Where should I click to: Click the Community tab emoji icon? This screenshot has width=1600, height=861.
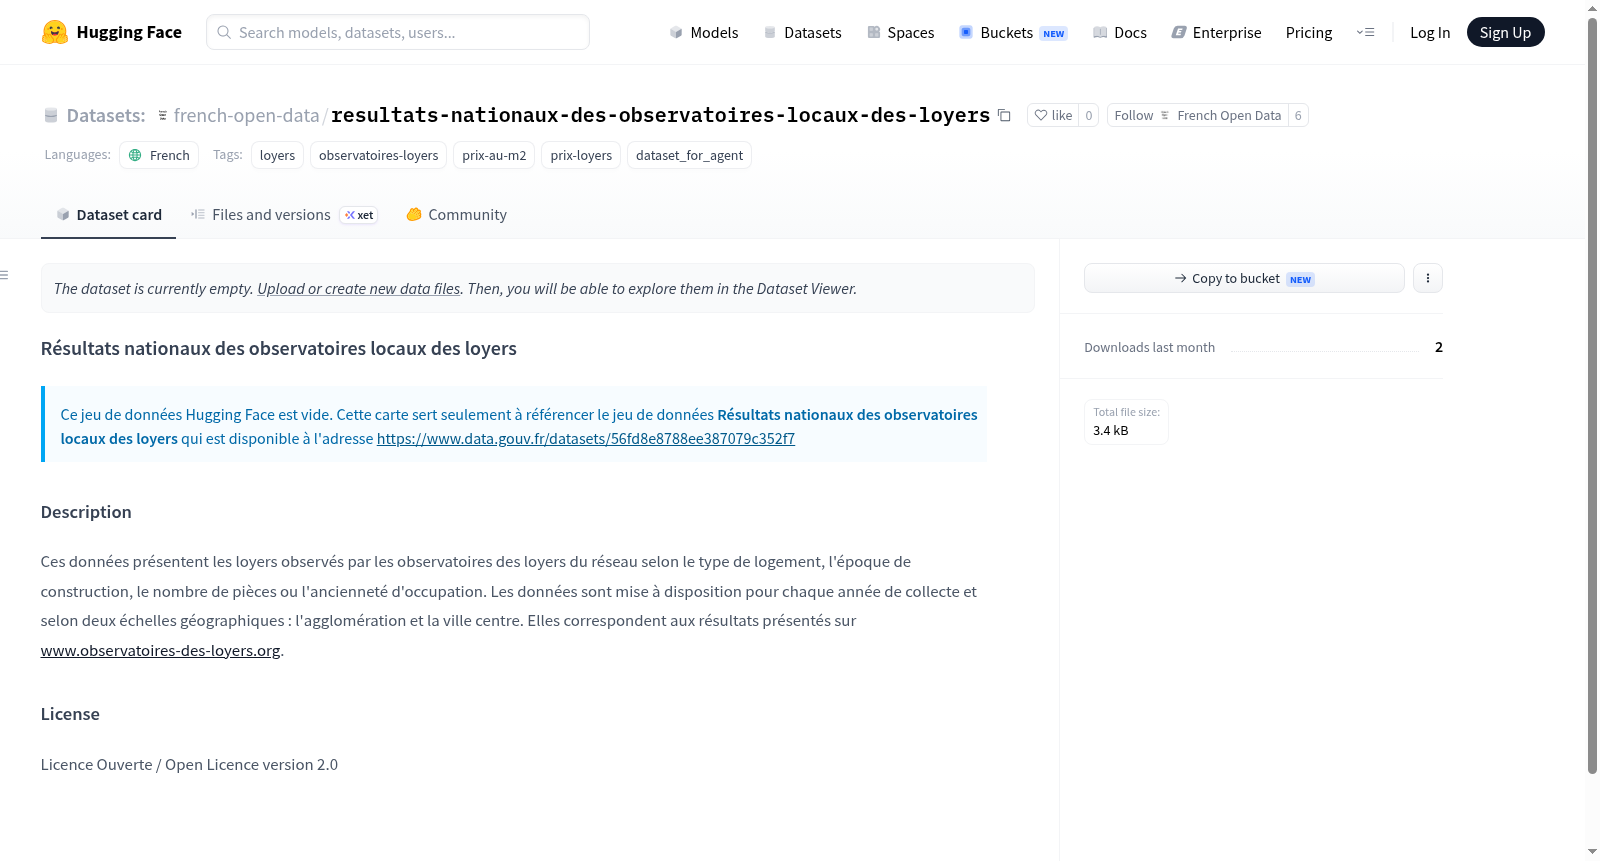click(414, 214)
